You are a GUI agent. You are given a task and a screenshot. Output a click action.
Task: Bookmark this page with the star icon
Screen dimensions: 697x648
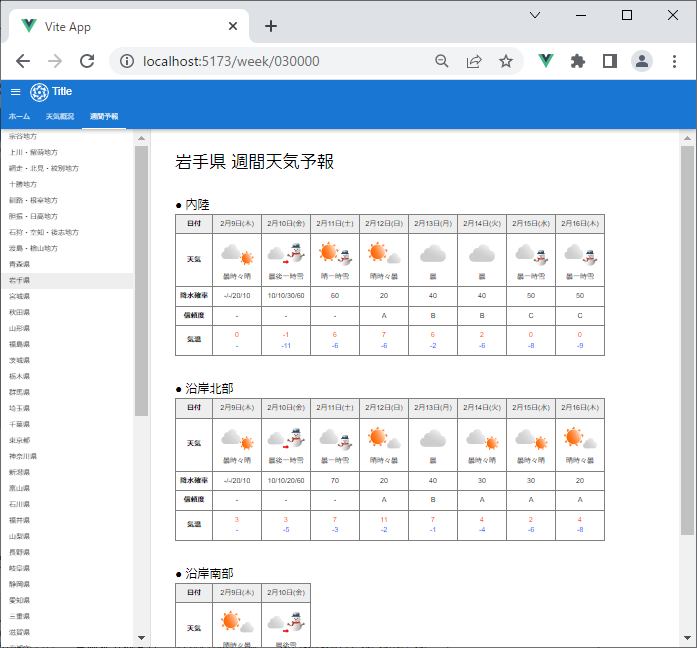coord(506,61)
